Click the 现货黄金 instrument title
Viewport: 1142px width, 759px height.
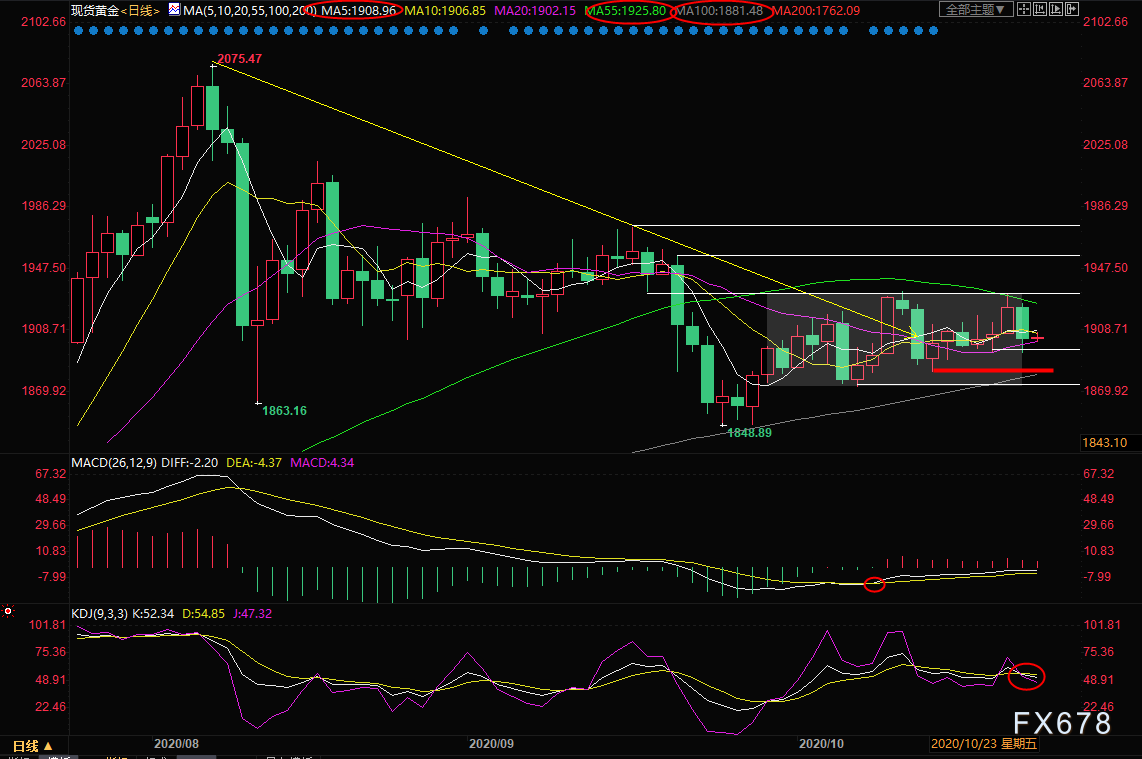[95, 10]
